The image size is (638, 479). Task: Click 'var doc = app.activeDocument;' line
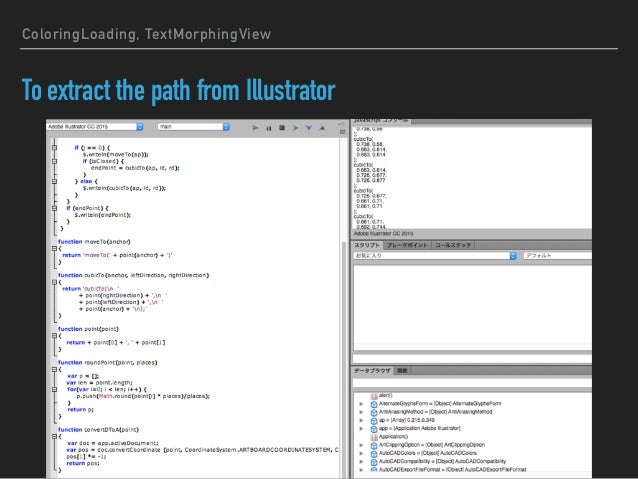(113, 443)
